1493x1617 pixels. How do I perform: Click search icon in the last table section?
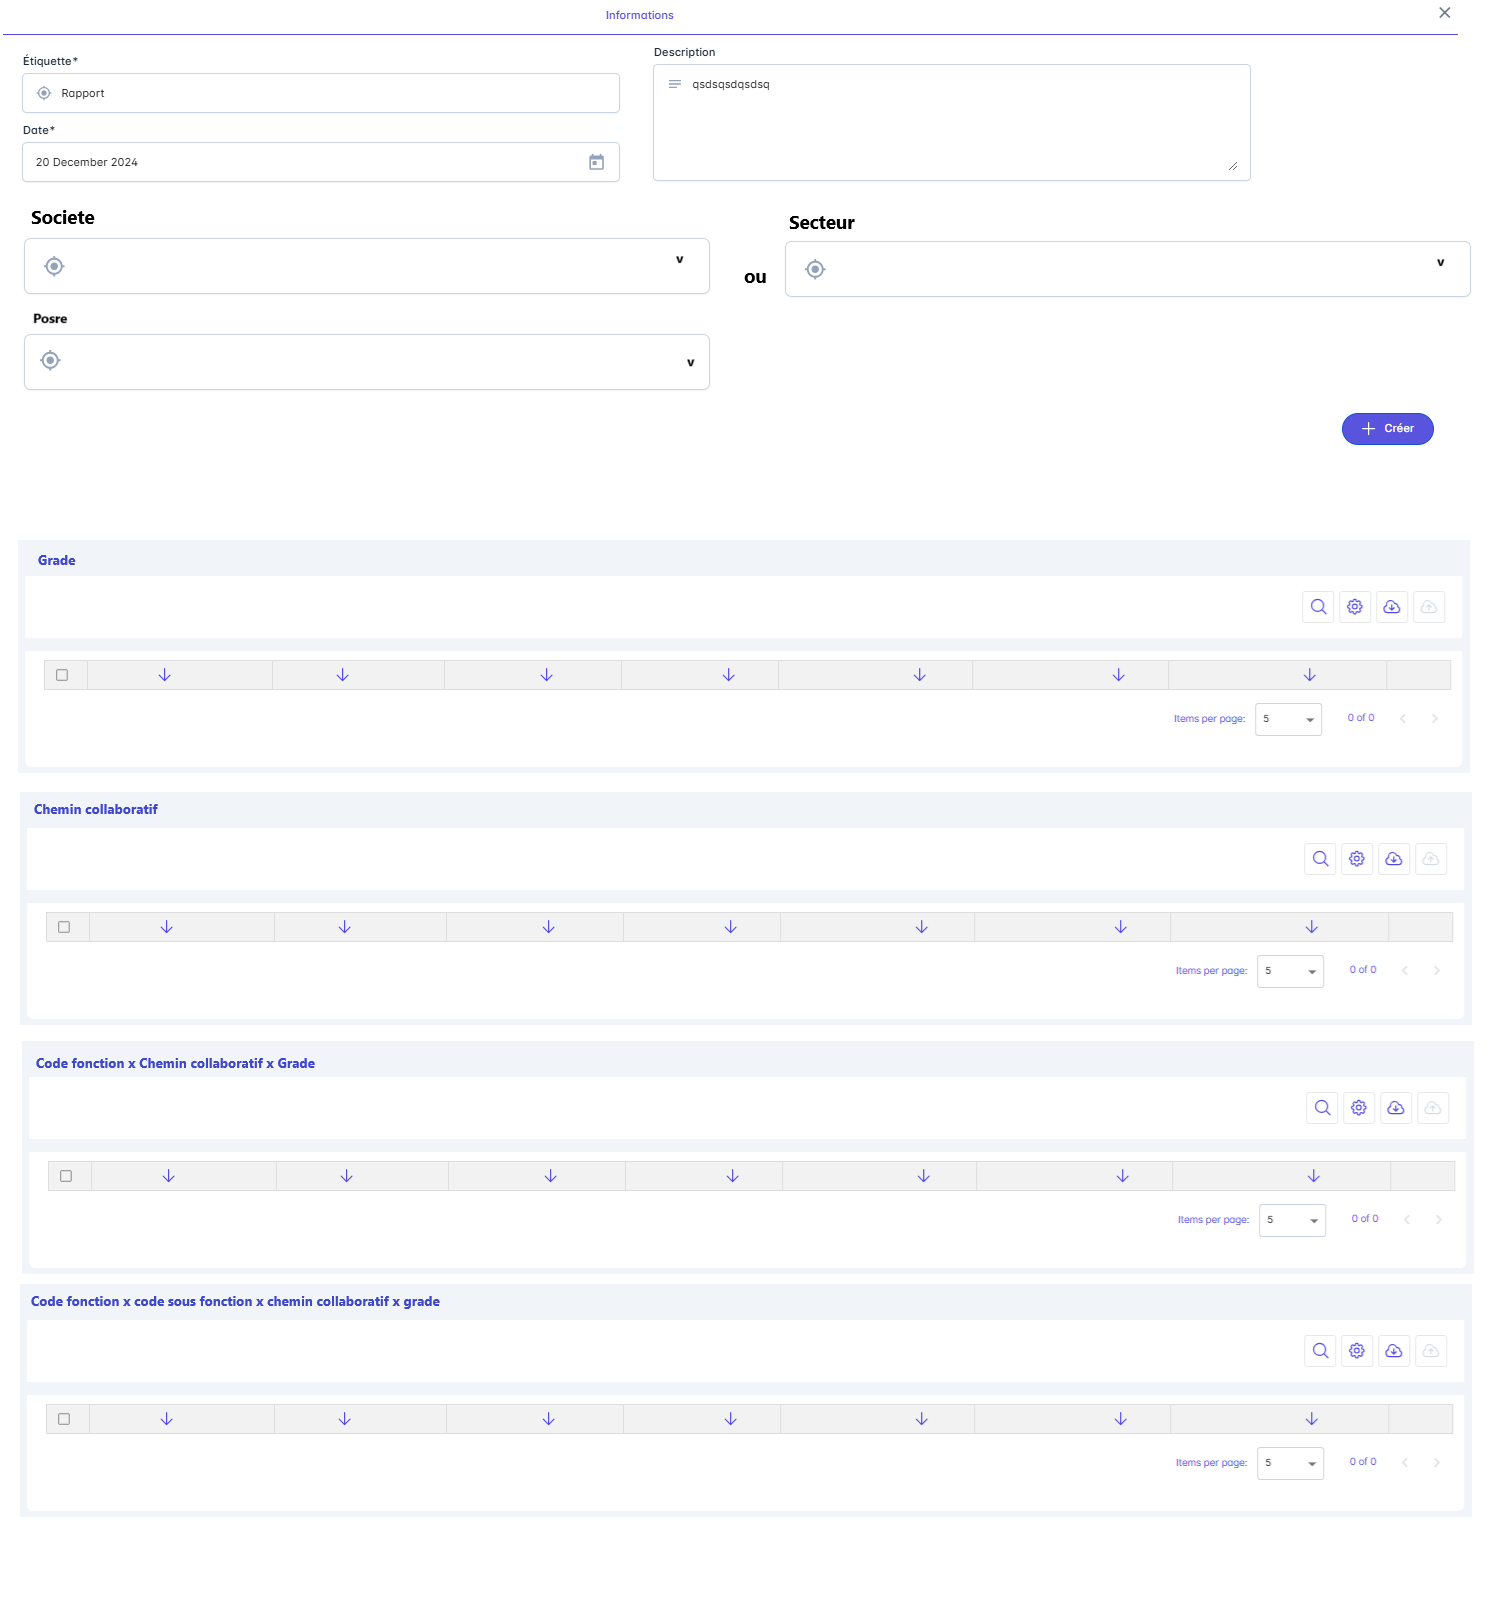tap(1320, 1351)
